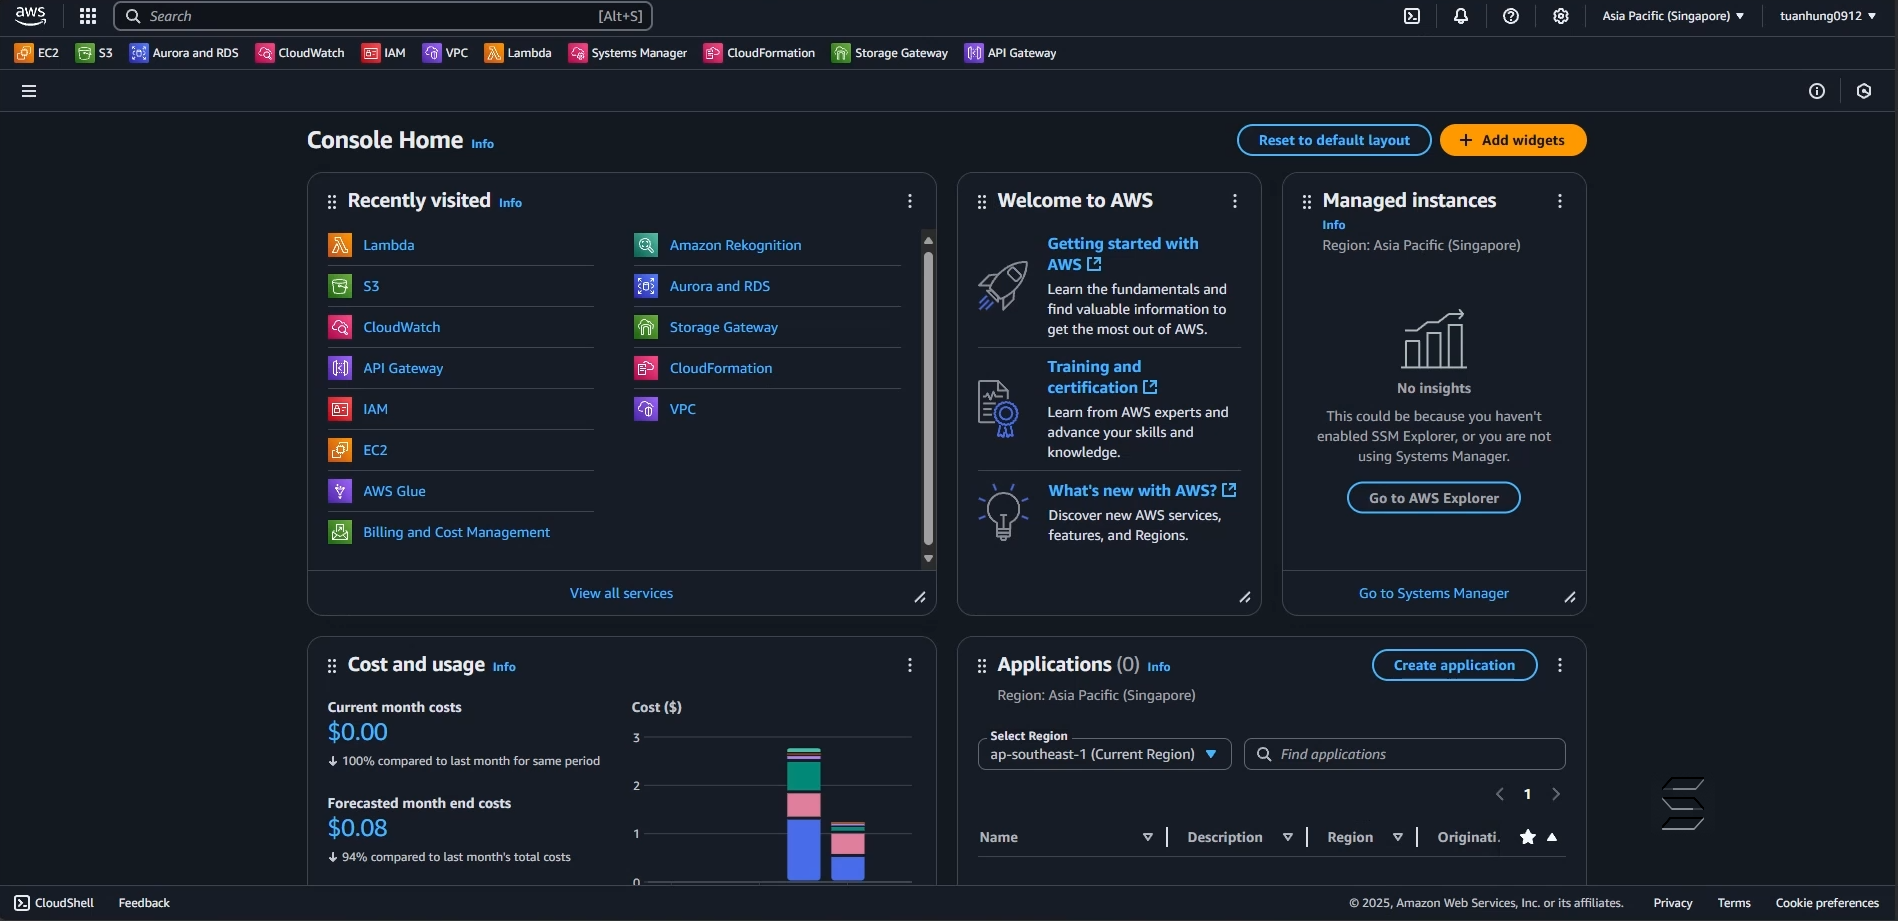This screenshot has height=921, width=1898.
Task: Click the AWS Glue icon in list
Action: [x=340, y=491]
